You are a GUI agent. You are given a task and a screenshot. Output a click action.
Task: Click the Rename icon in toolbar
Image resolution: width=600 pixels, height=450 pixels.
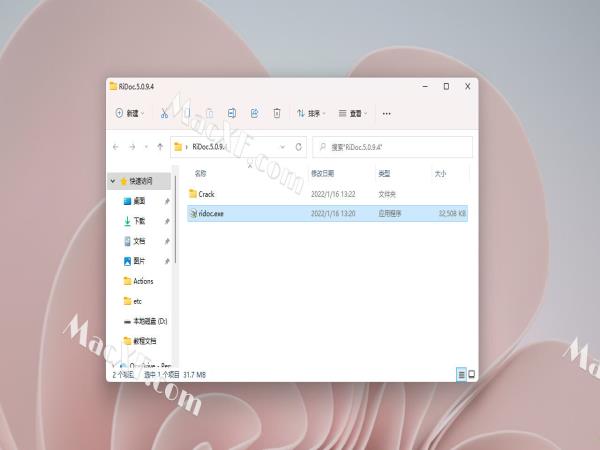coord(232,113)
